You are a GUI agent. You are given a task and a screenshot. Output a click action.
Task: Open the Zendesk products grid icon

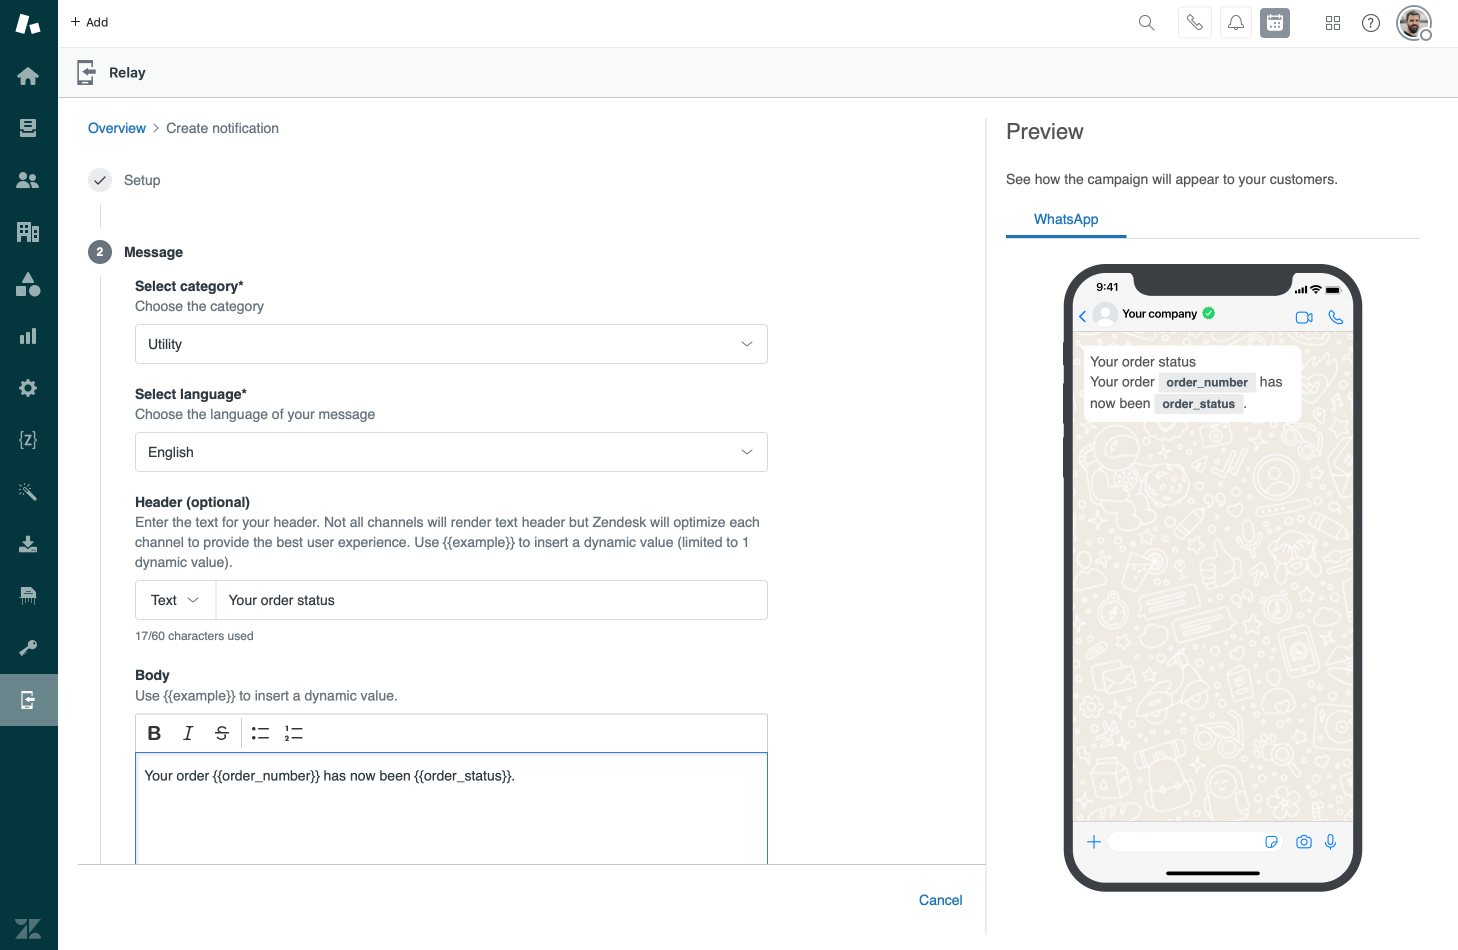point(1333,23)
